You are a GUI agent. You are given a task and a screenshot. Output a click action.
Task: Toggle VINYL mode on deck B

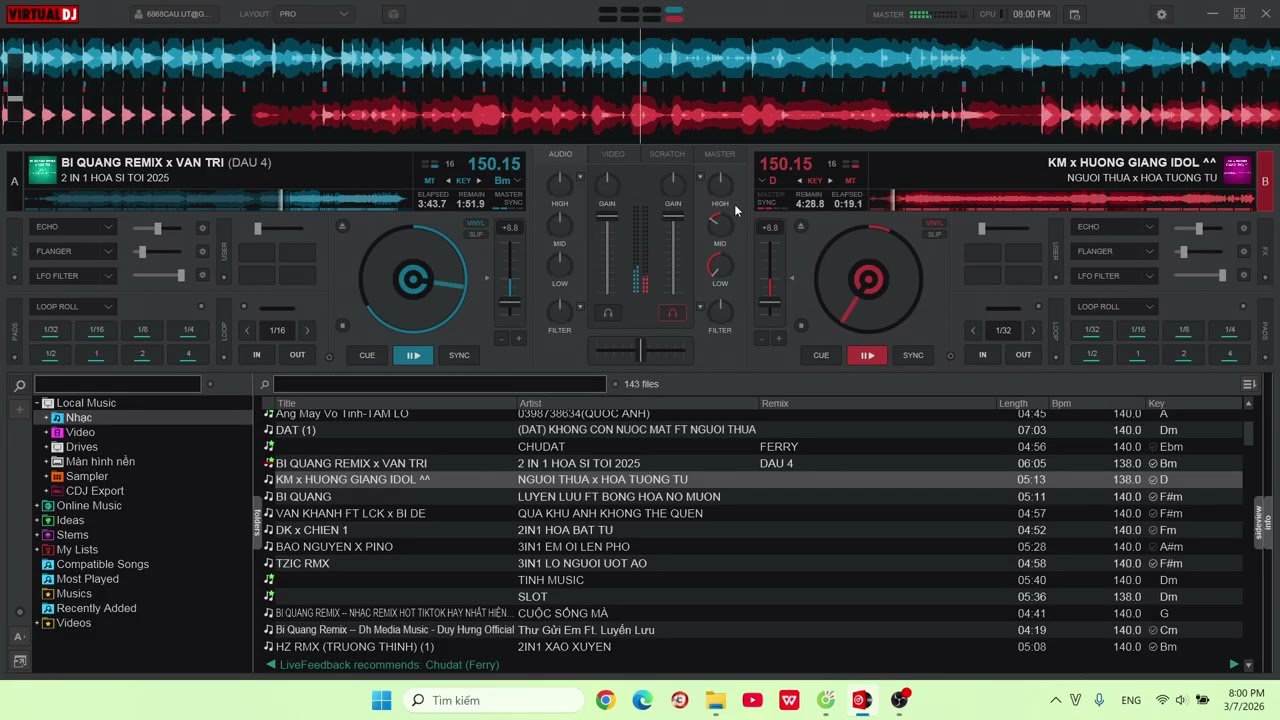pos(934,224)
